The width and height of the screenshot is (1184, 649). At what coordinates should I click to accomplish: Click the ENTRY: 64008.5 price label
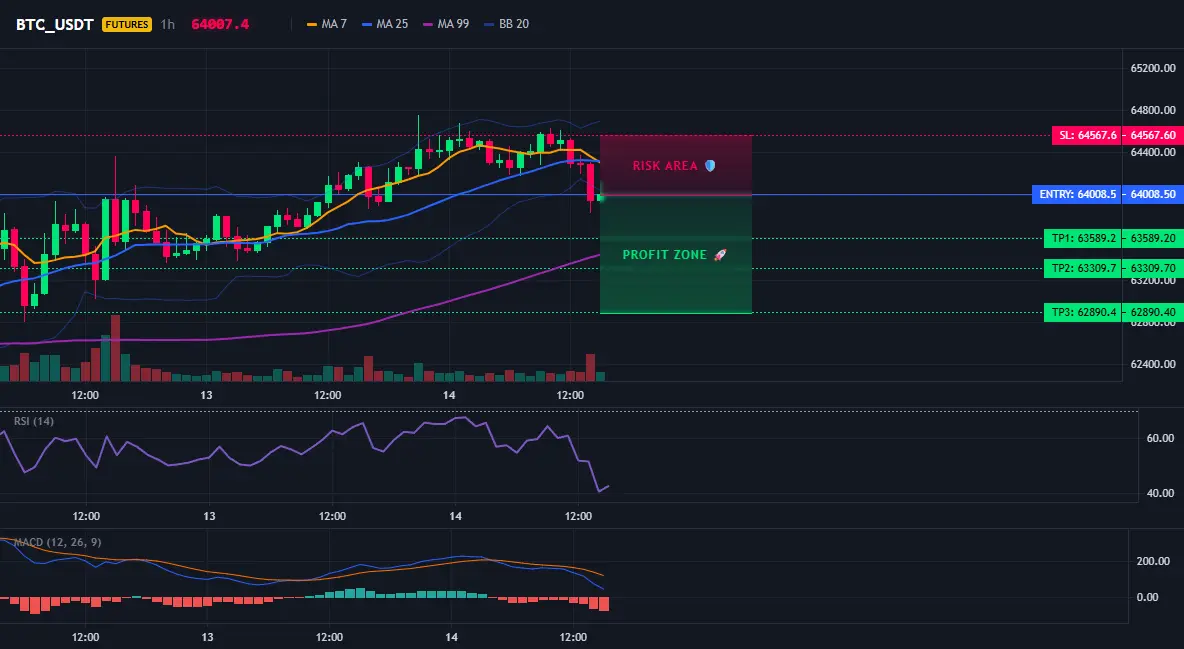point(1077,194)
